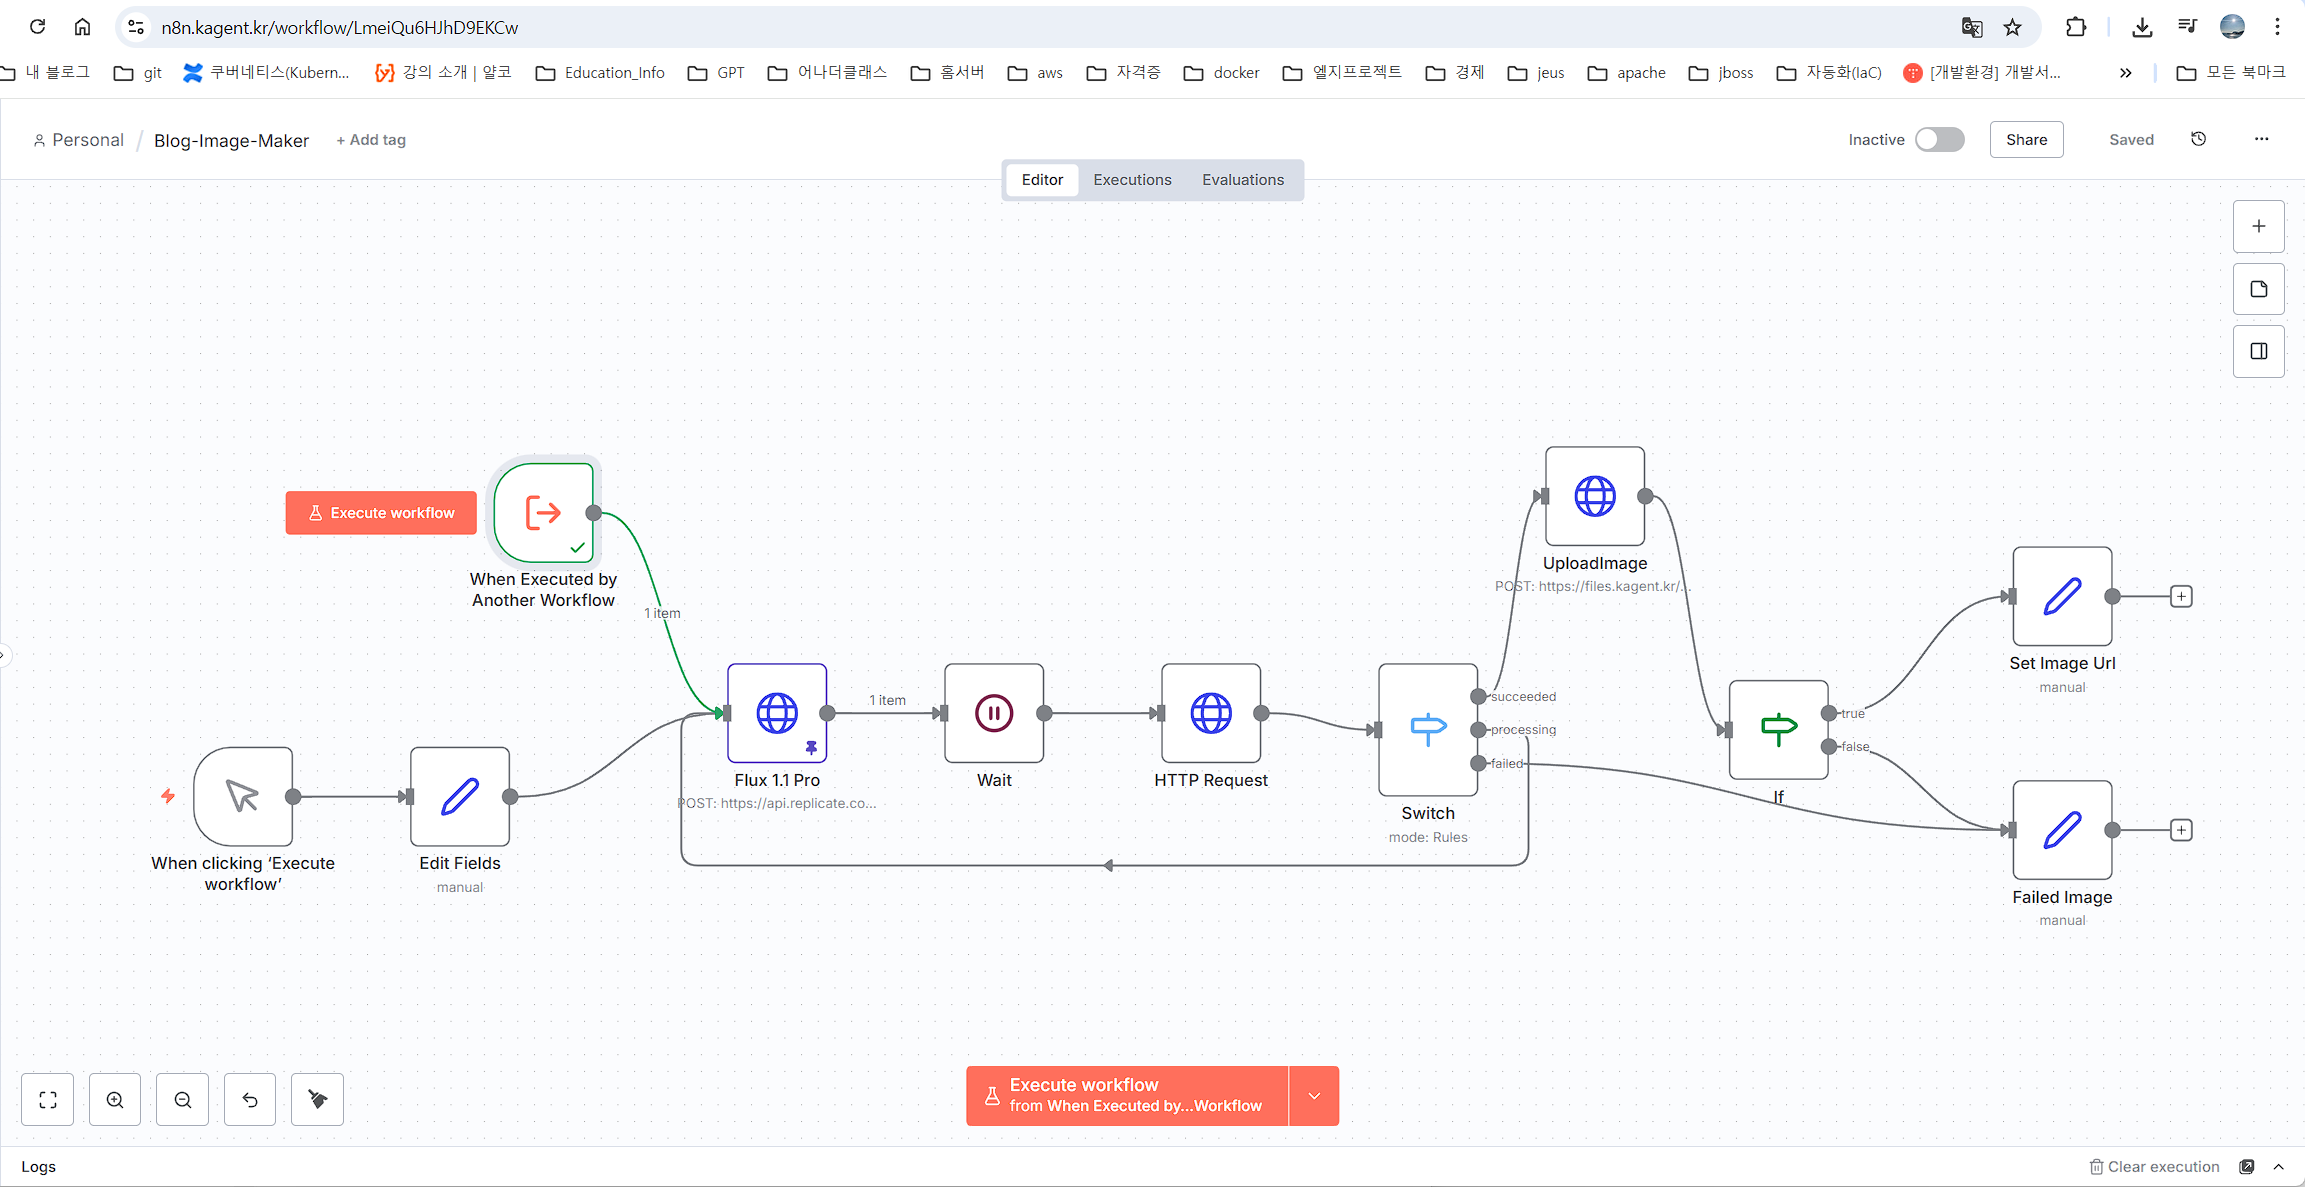Expand the Logs panel chevron
2305x1187 pixels.
point(2279,1167)
